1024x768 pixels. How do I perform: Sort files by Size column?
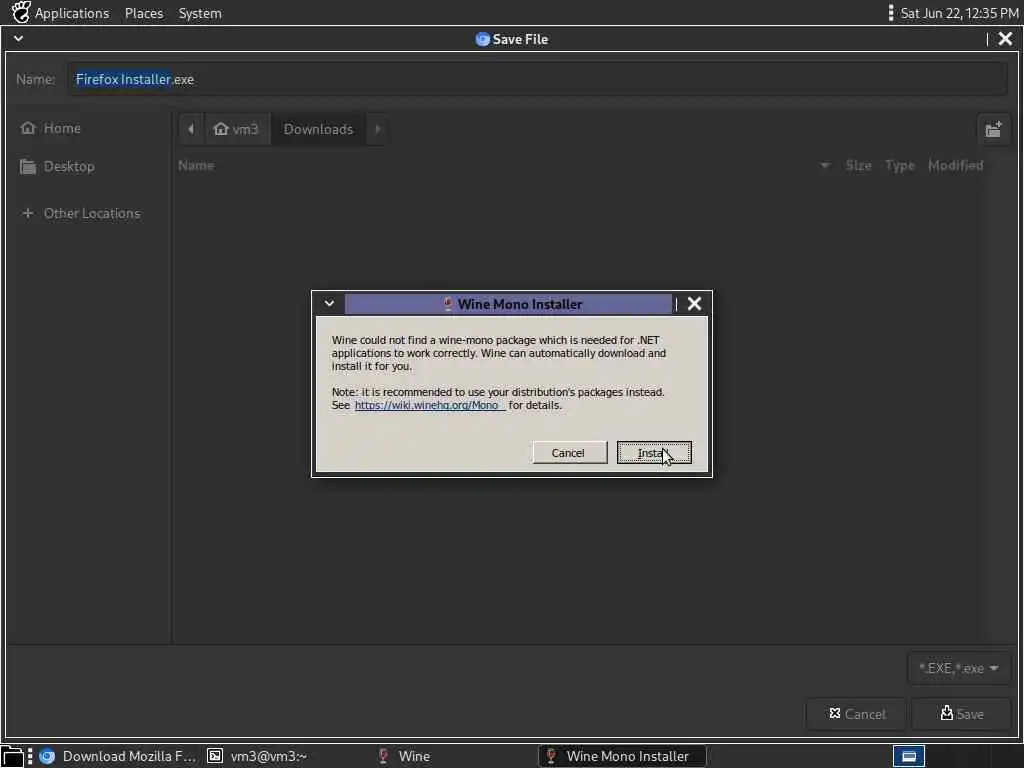pos(858,165)
